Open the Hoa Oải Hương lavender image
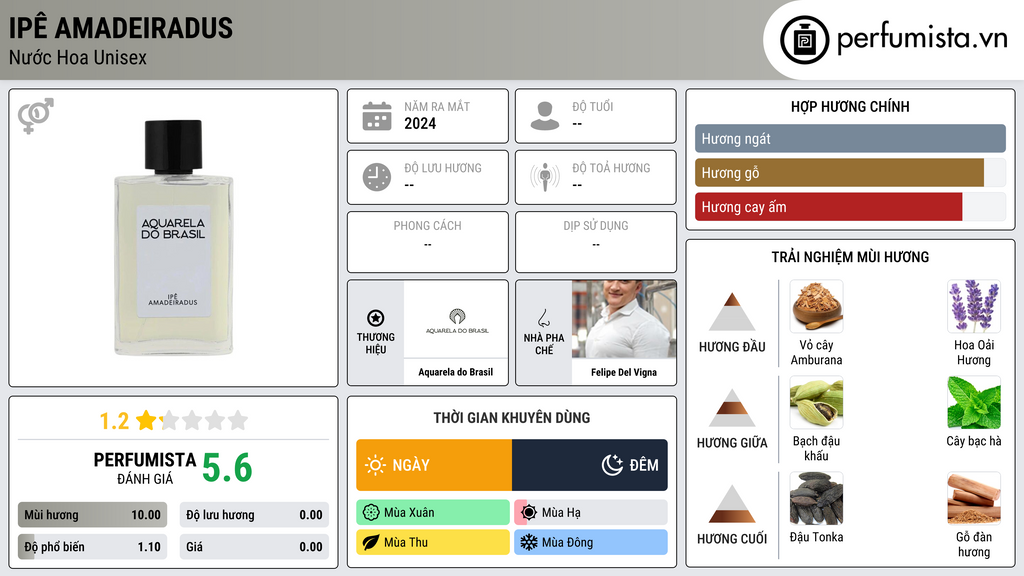The height and width of the screenshot is (576, 1024). (x=974, y=307)
